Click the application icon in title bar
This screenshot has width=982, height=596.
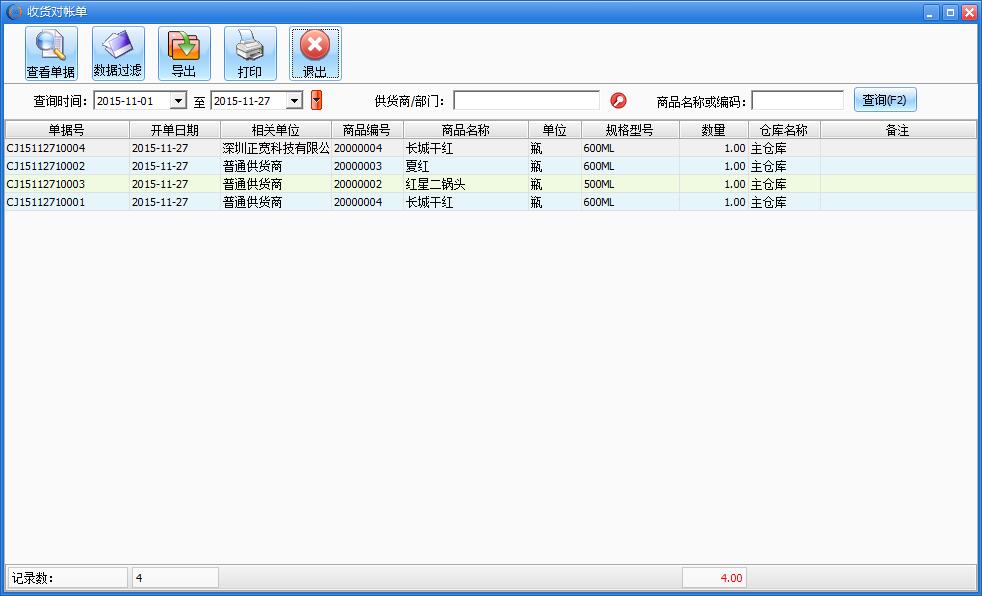pos(13,12)
